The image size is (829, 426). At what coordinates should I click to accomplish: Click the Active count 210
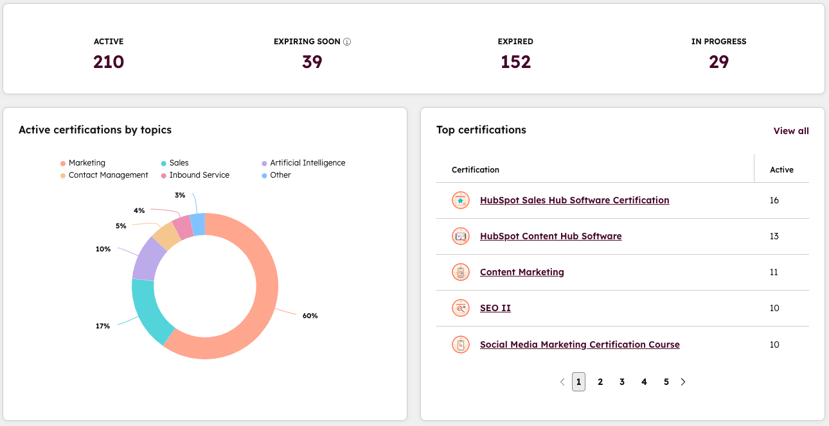[108, 62]
